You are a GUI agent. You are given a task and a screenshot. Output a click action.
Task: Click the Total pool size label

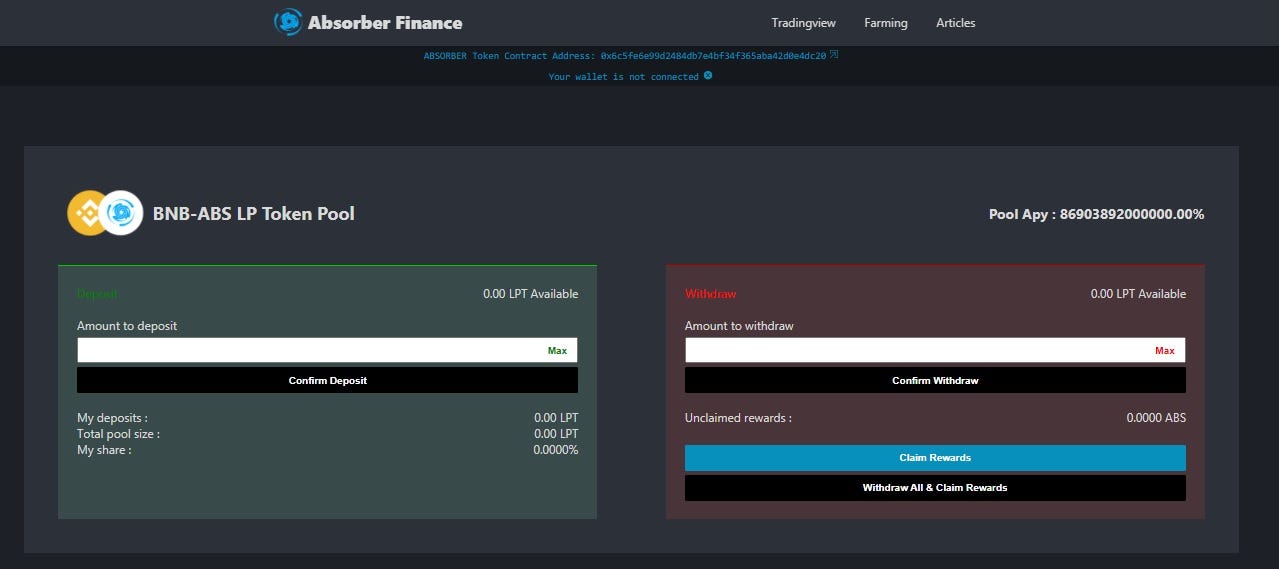click(x=118, y=434)
